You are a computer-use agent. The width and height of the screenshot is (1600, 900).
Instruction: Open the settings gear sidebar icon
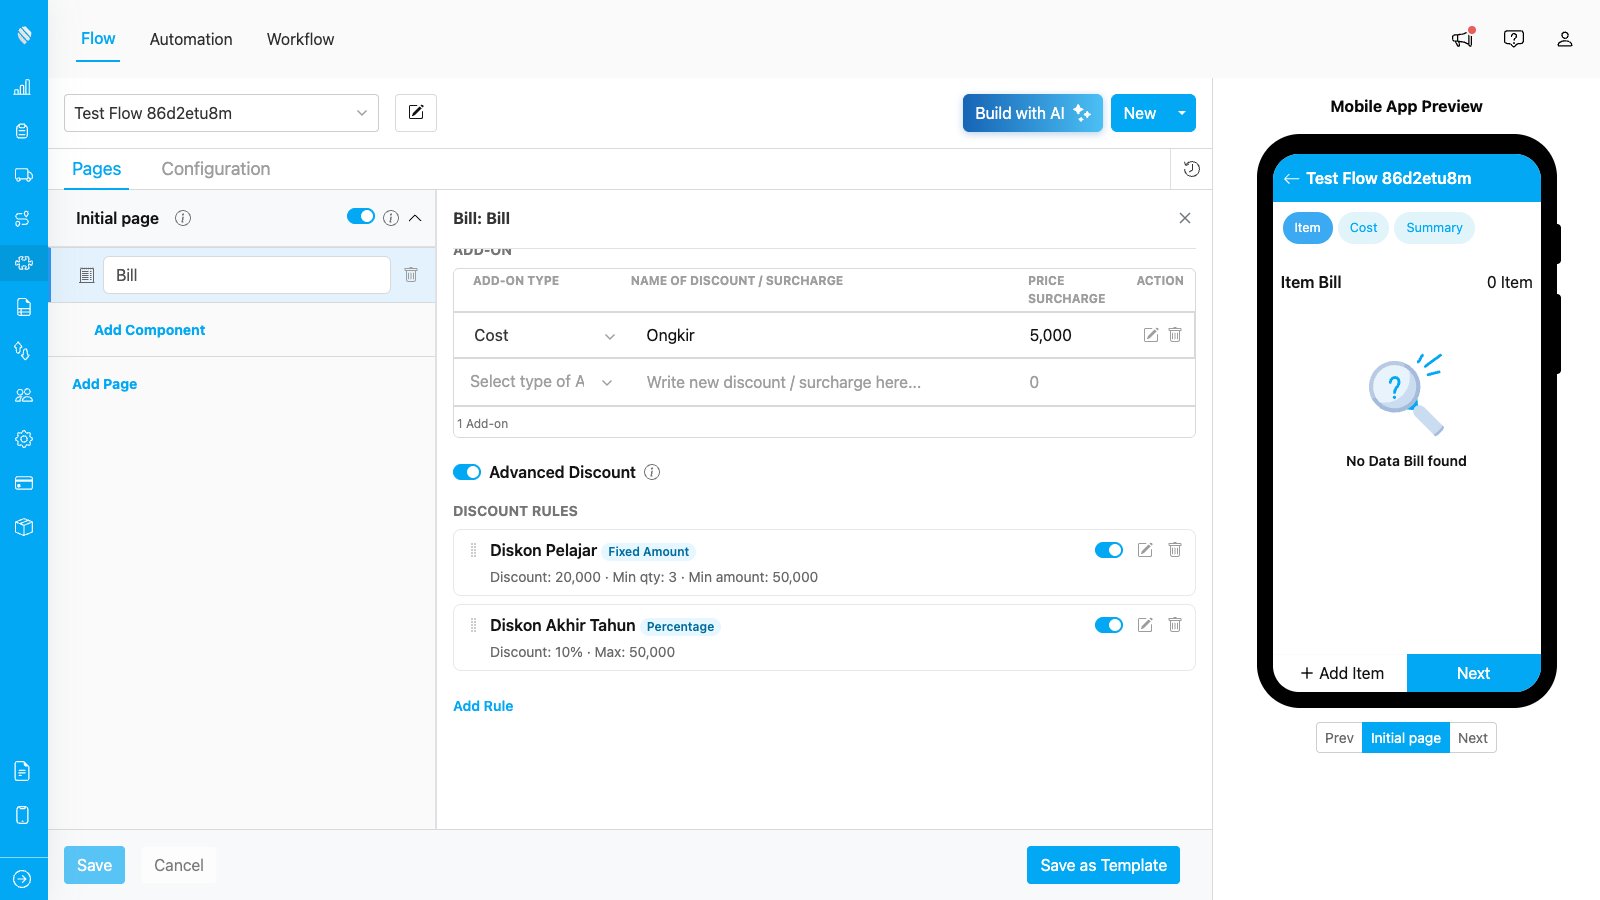[x=23, y=439]
